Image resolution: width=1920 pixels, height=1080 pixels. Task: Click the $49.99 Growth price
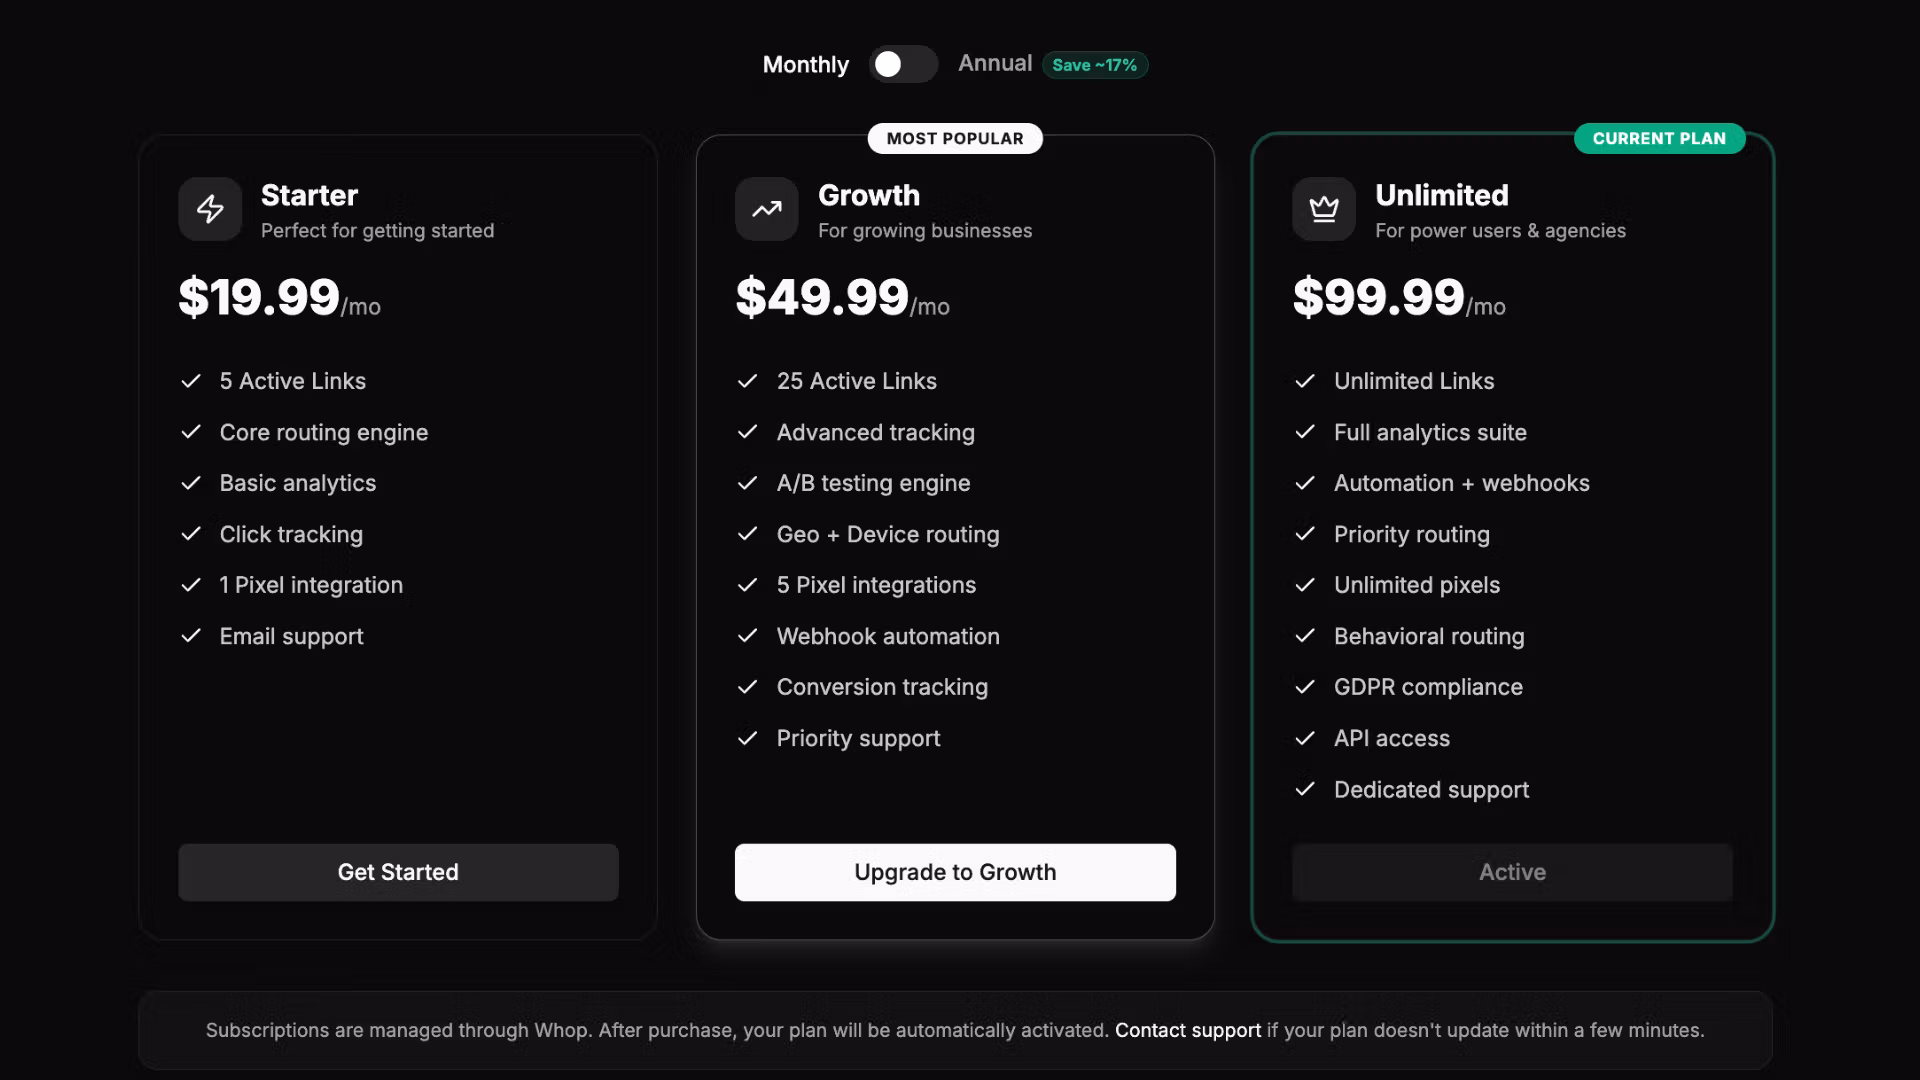822,297
